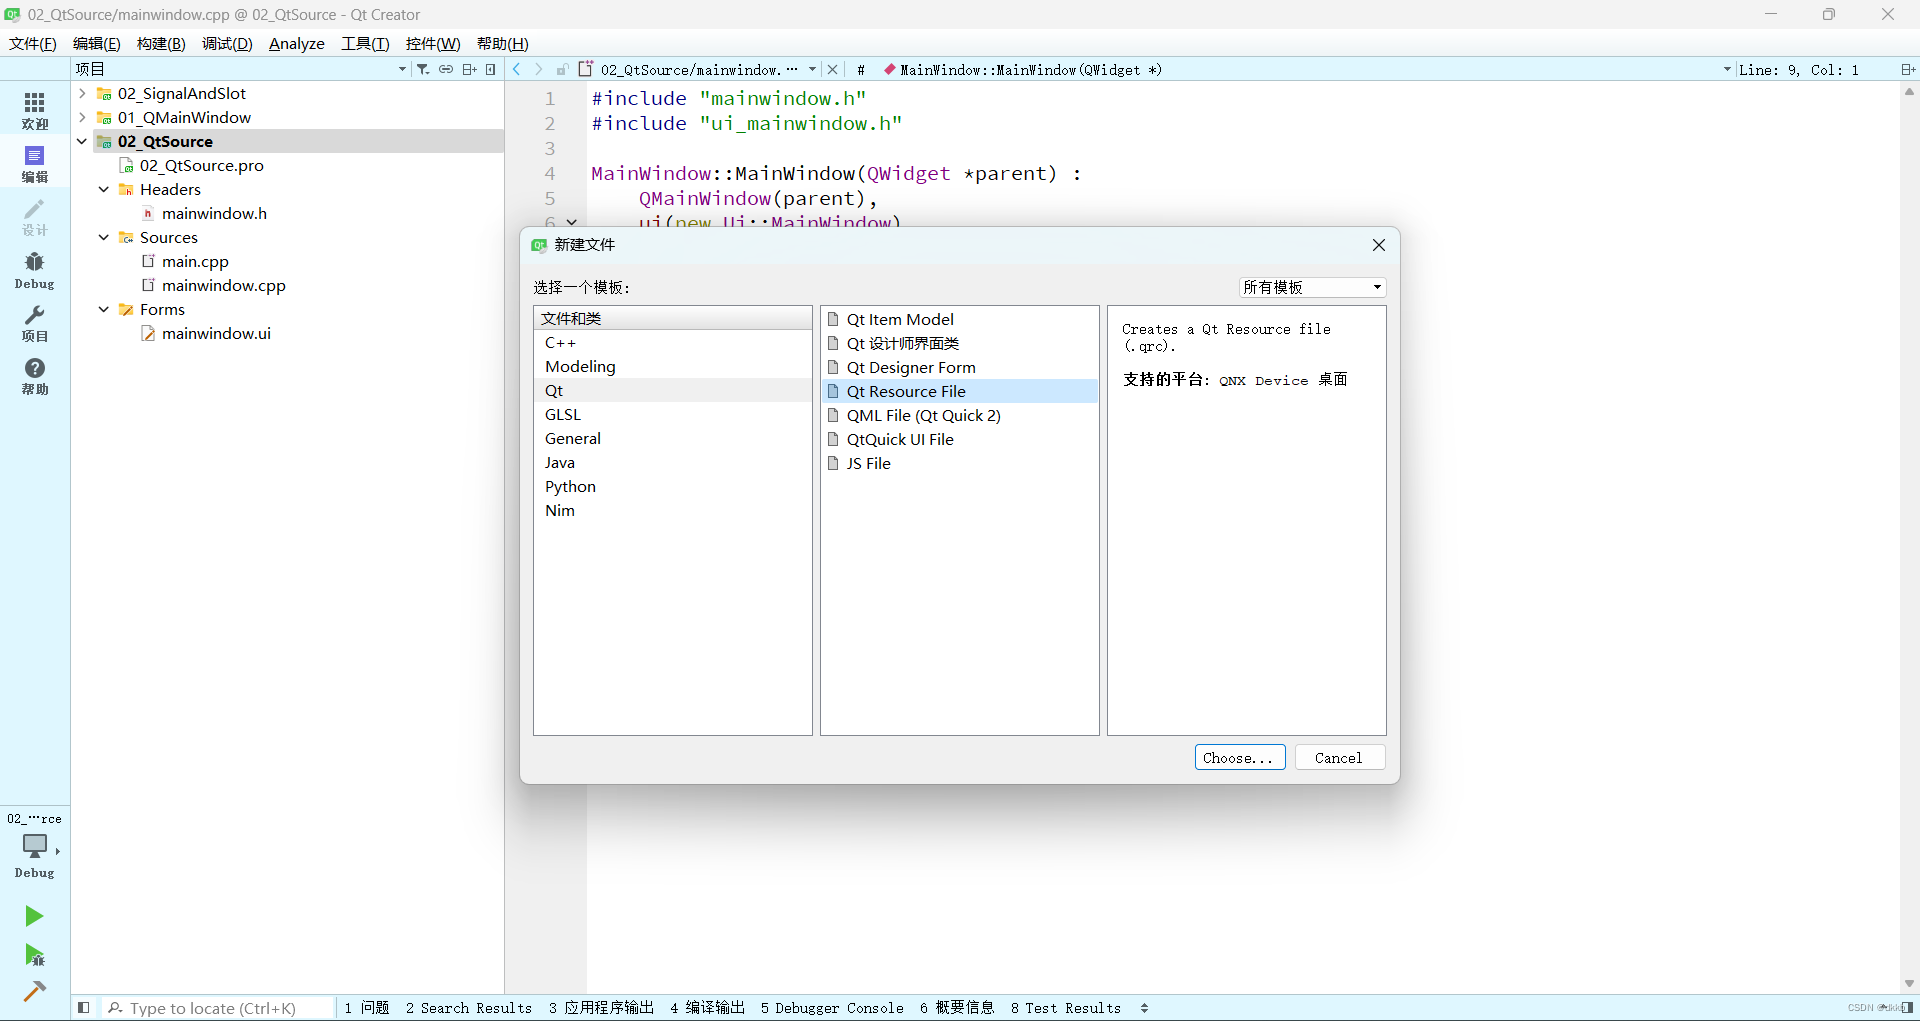
Task: Close the 新建文件 dialog
Action: tap(1379, 245)
